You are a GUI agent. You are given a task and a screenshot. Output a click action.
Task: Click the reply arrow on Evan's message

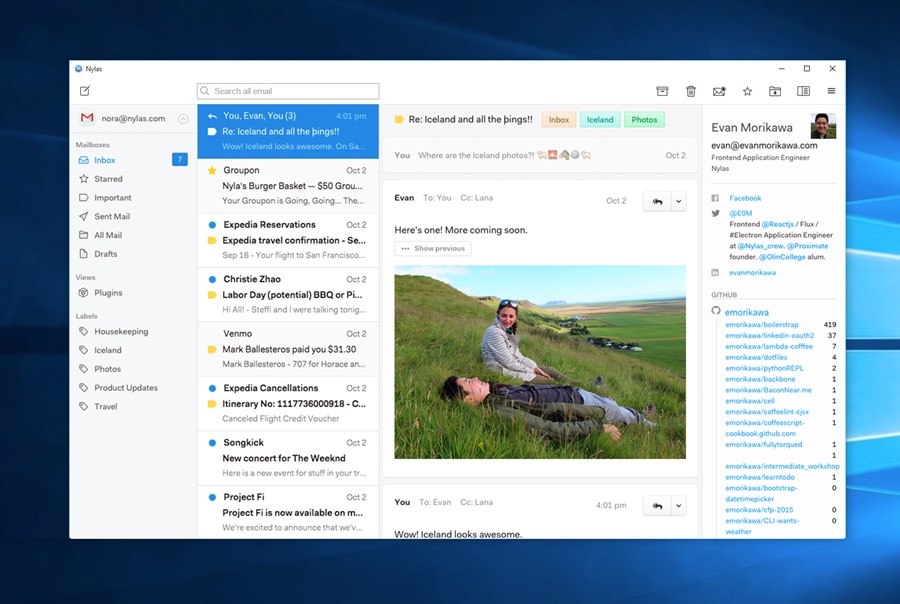coord(657,201)
